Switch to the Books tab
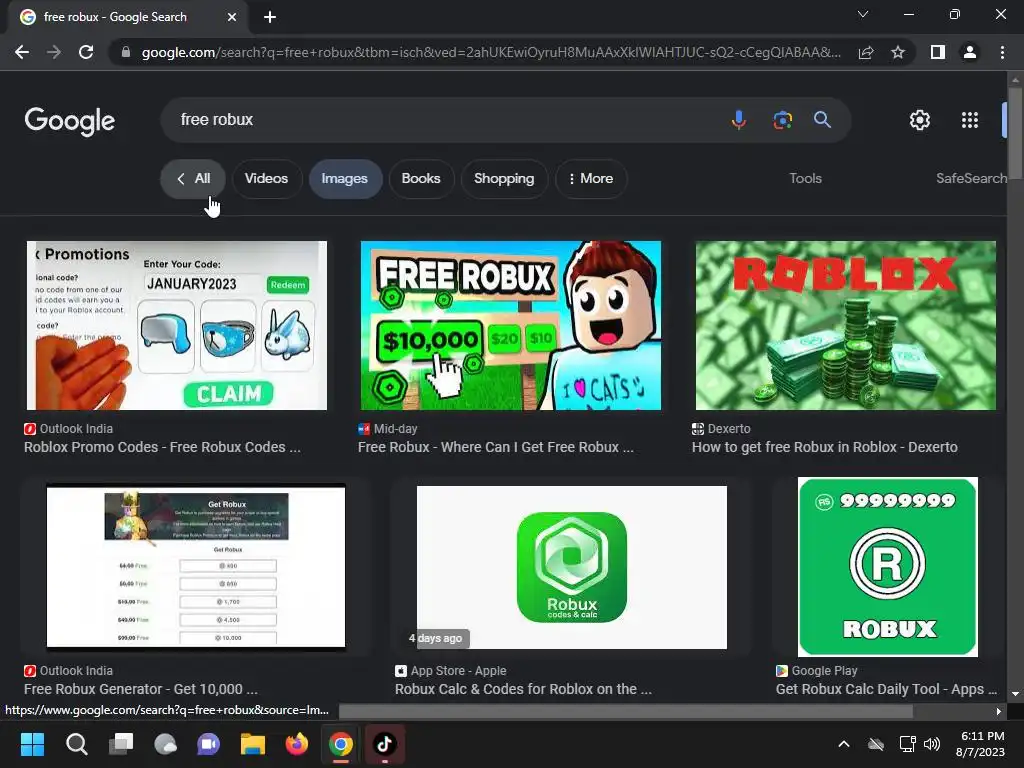Viewport: 1024px width, 768px height. tap(421, 178)
